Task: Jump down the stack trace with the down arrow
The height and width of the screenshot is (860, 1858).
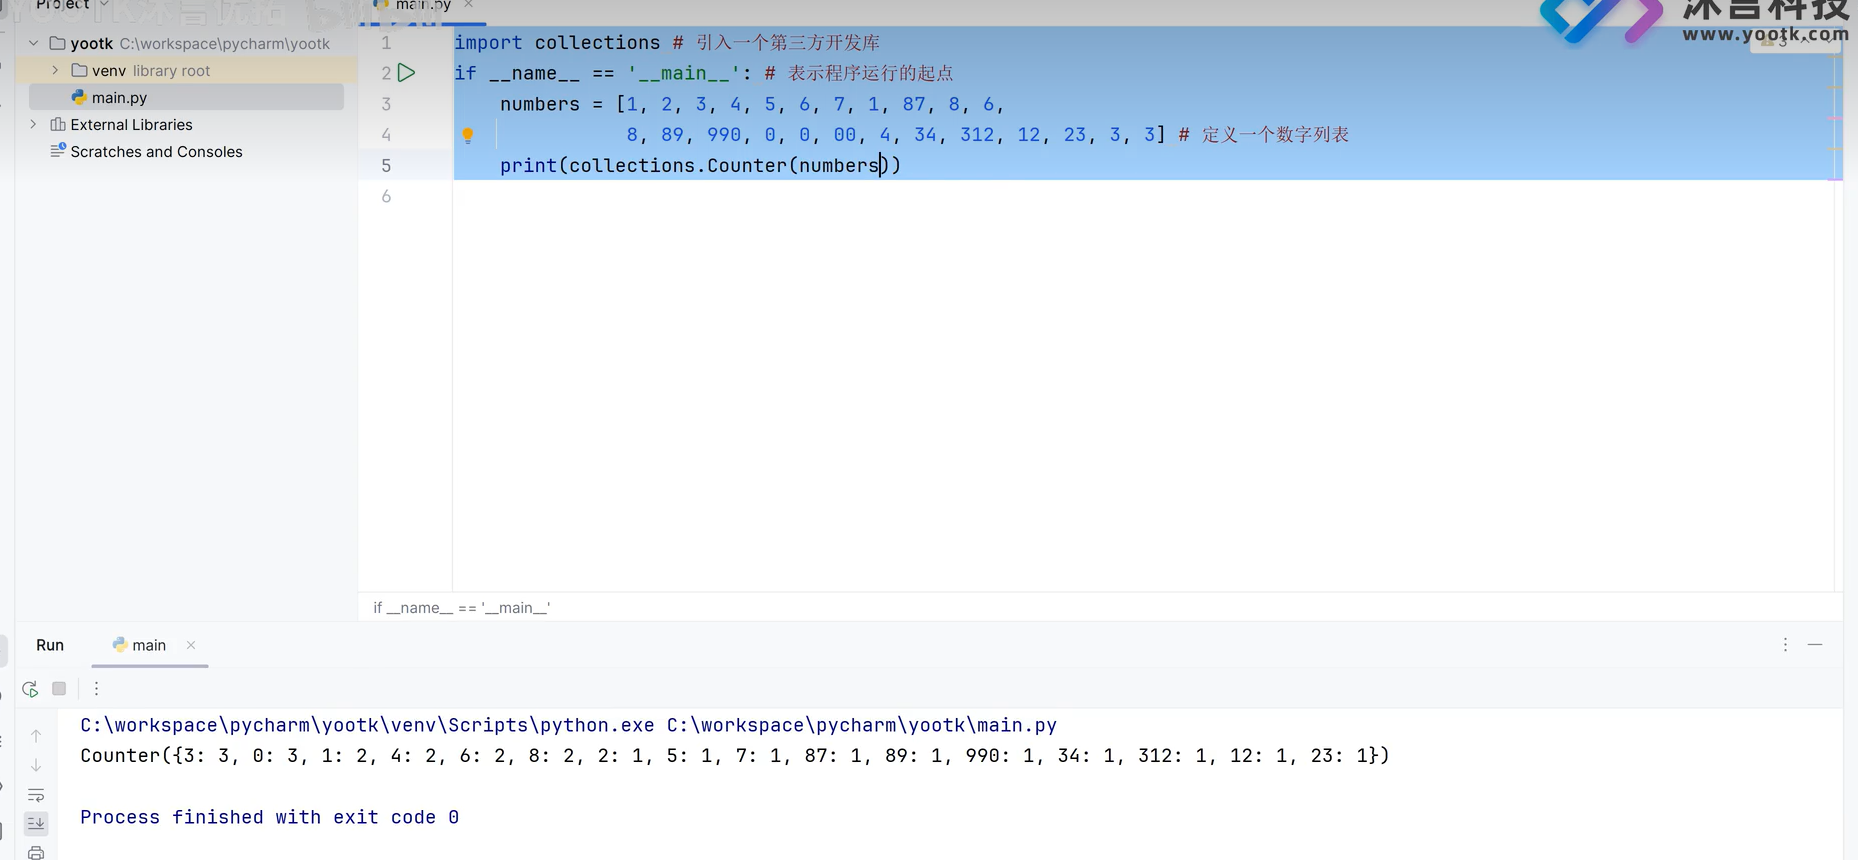Action: click(36, 765)
